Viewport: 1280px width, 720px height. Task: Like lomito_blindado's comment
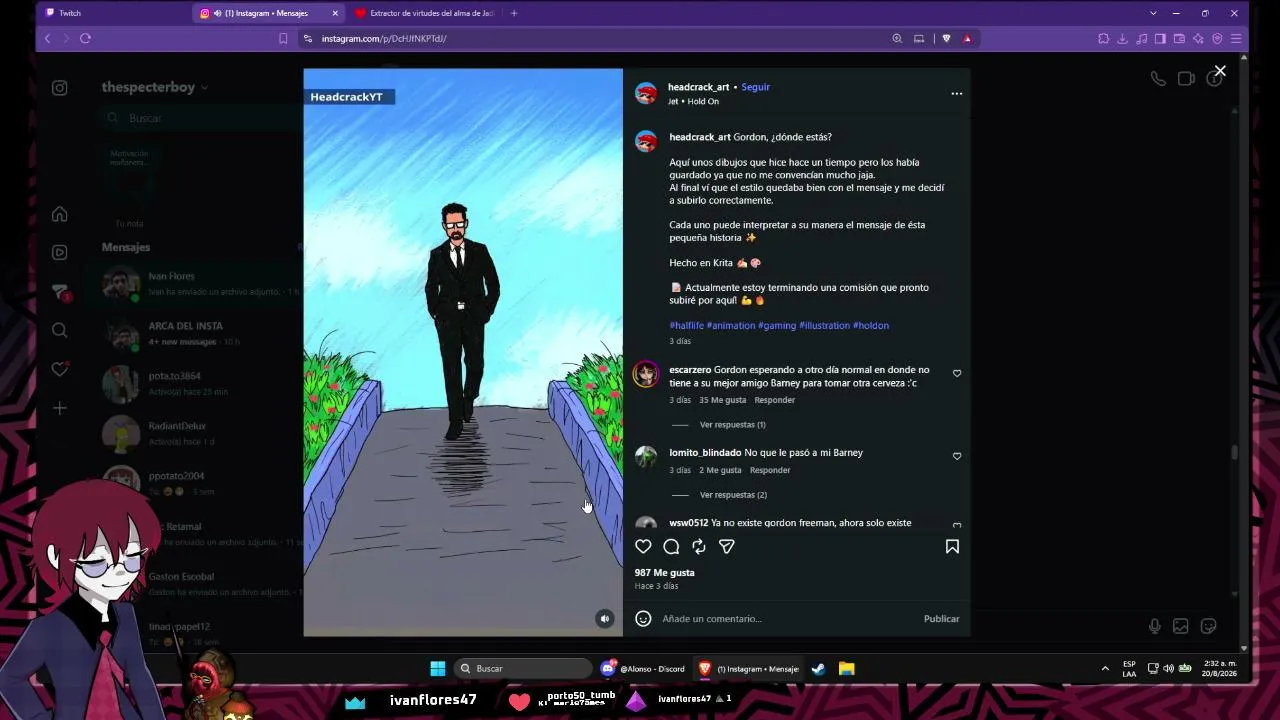pos(957,457)
